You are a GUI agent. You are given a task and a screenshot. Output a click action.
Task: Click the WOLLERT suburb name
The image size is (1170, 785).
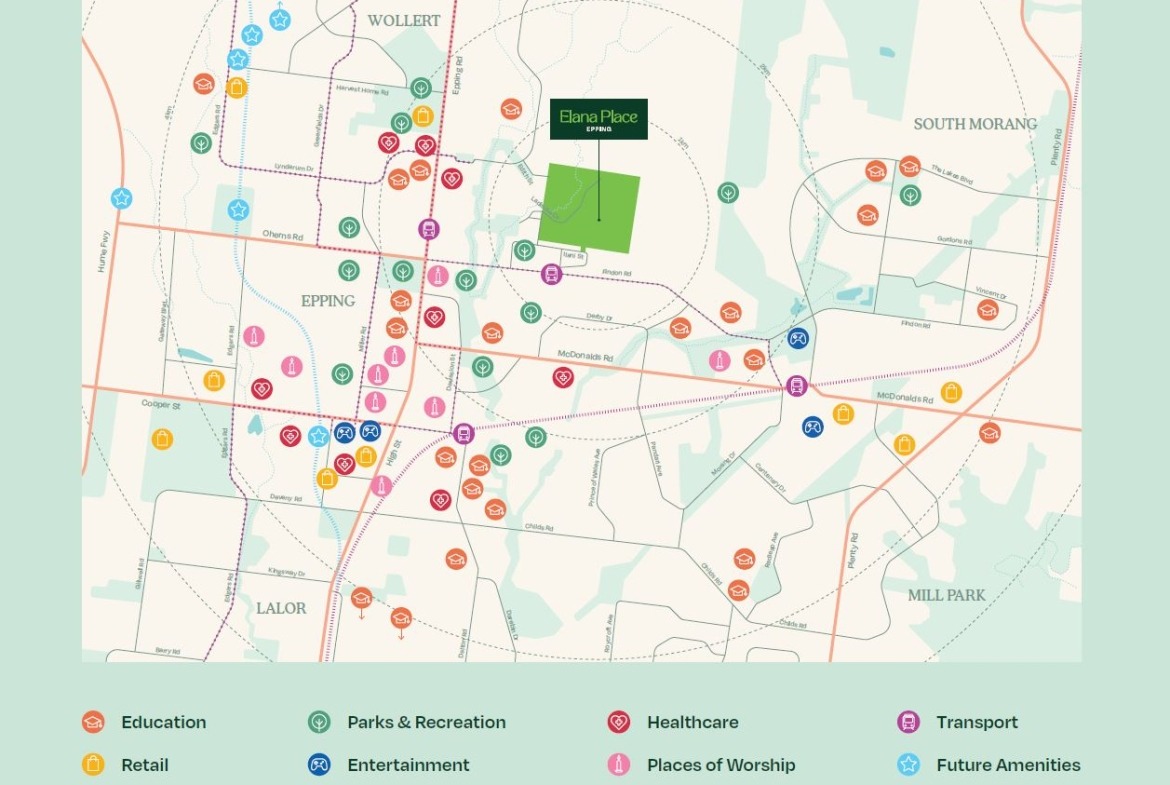click(x=404, y=20)
